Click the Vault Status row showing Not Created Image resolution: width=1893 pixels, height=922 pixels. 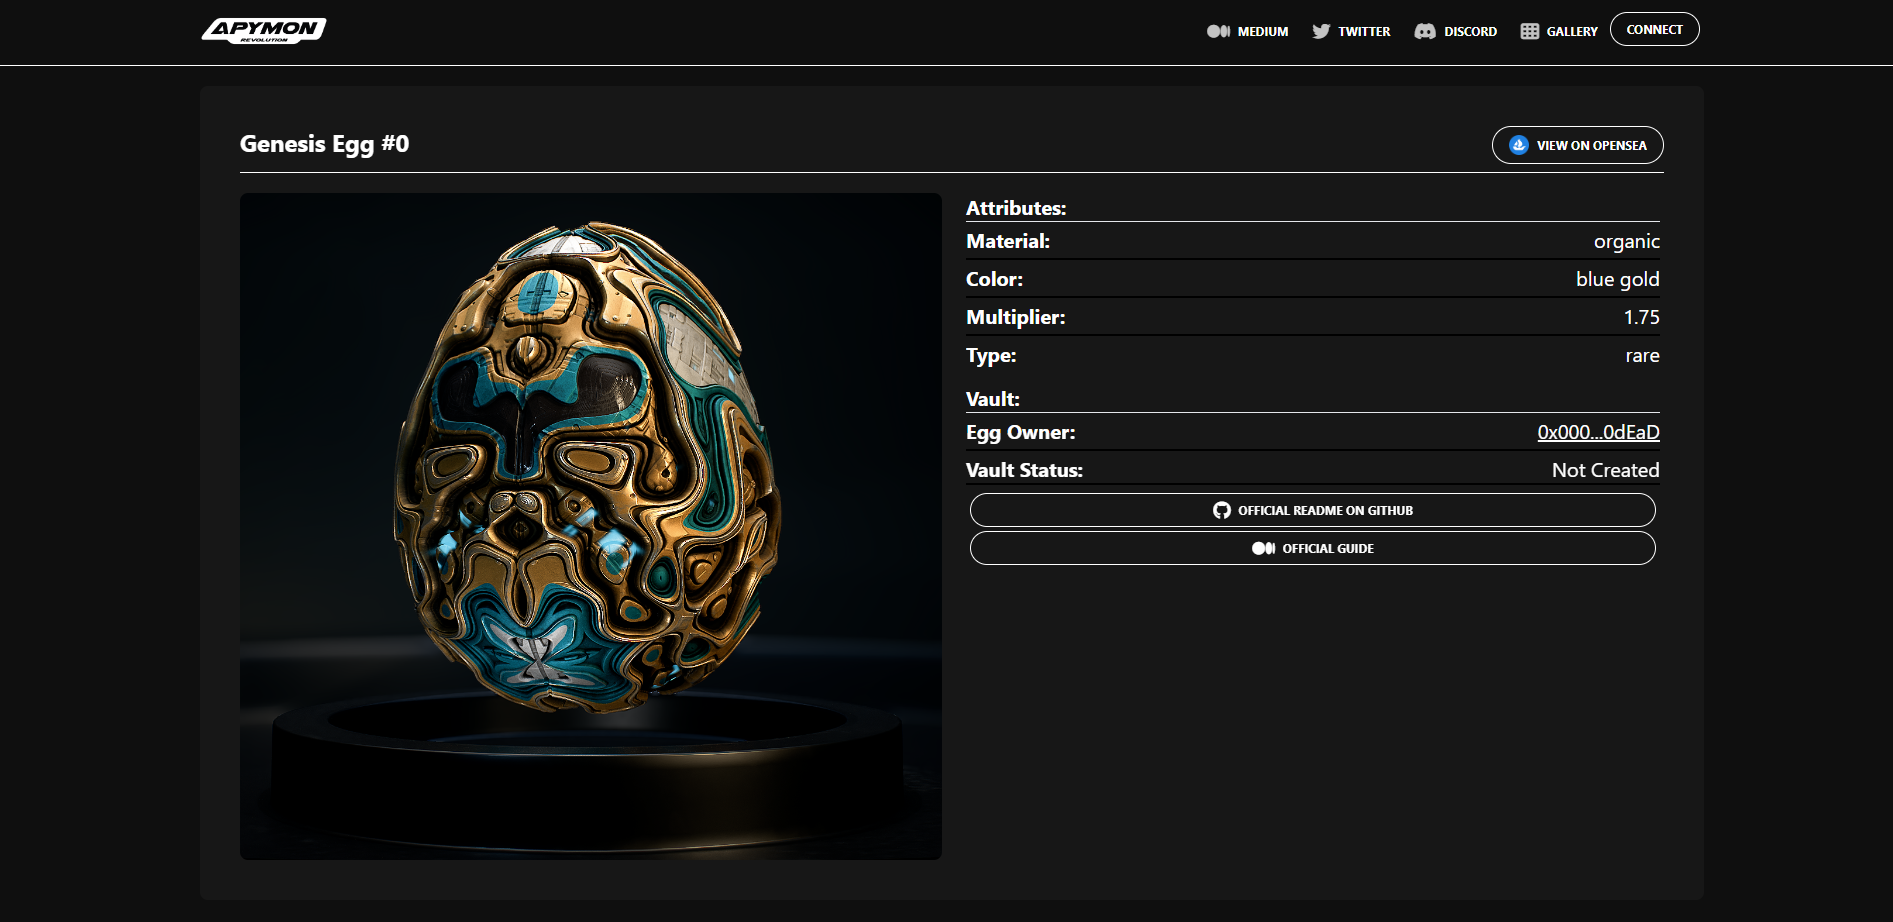tap(1604, 469)
